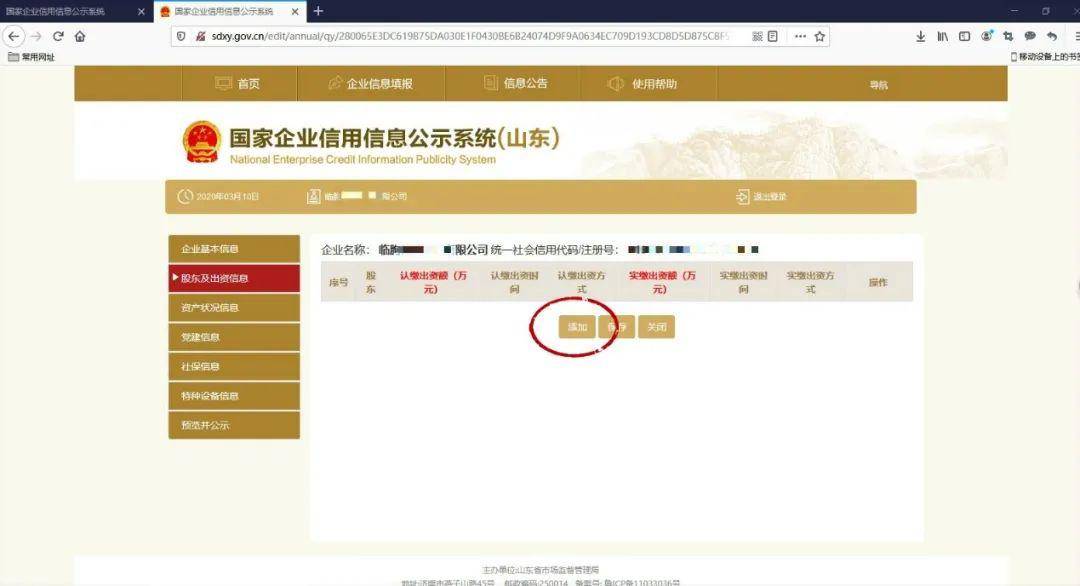Image resolution: width=1080 pixels, height=586 pixels.
Task: Toggle reader view icon in address bar
Action: [x=773, y=36]
